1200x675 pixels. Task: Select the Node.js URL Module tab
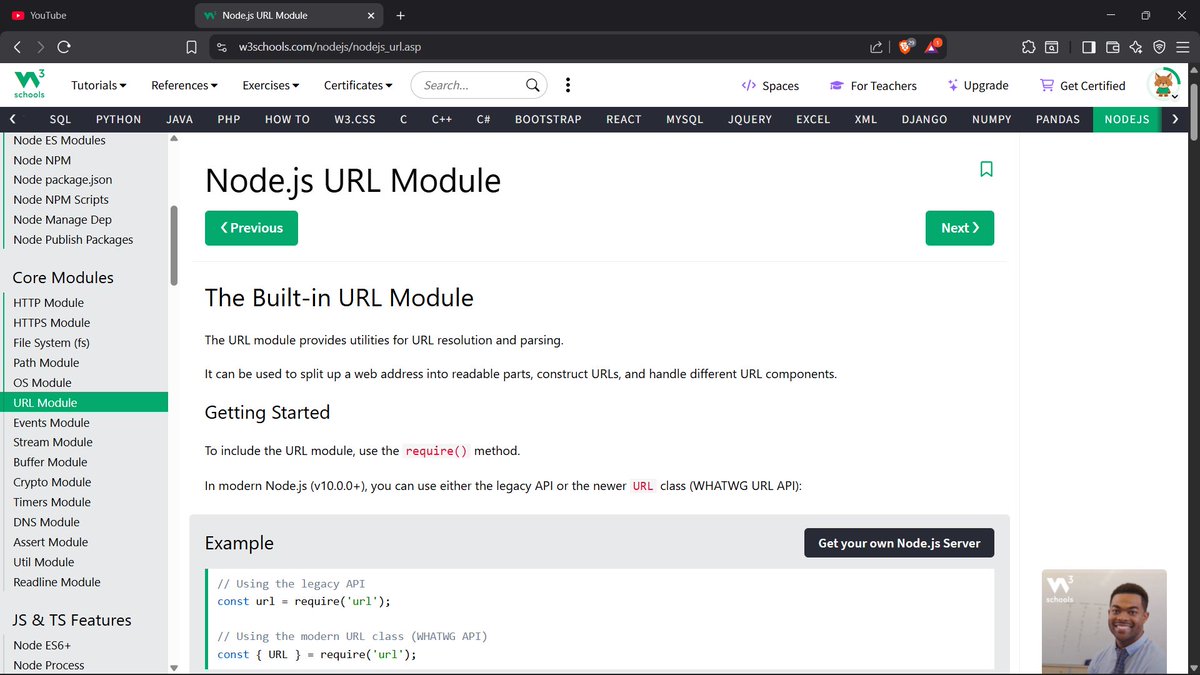289,15
